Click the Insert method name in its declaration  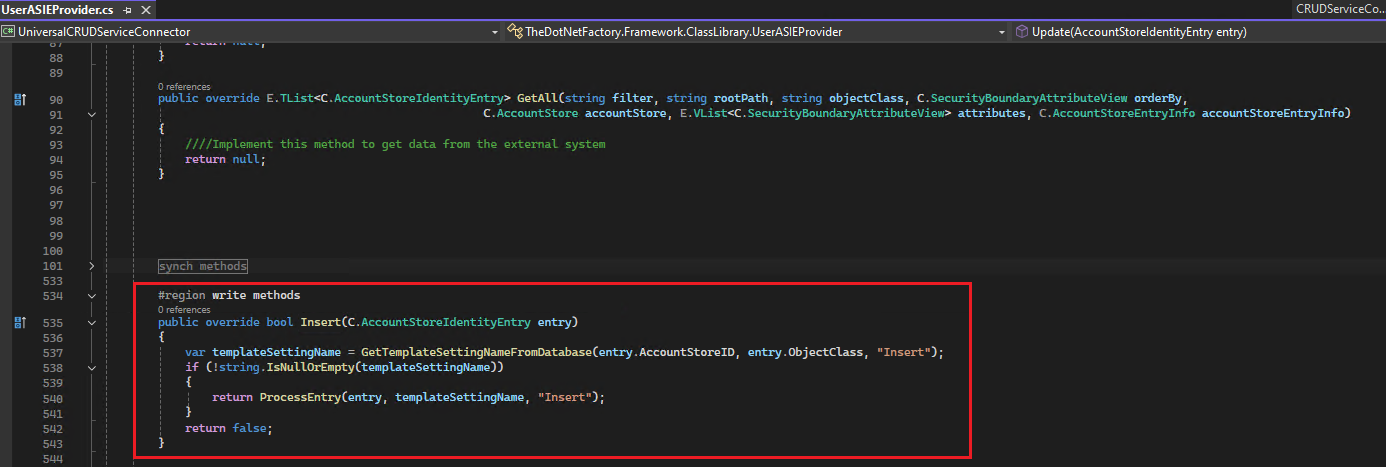(x=320, y=323)
